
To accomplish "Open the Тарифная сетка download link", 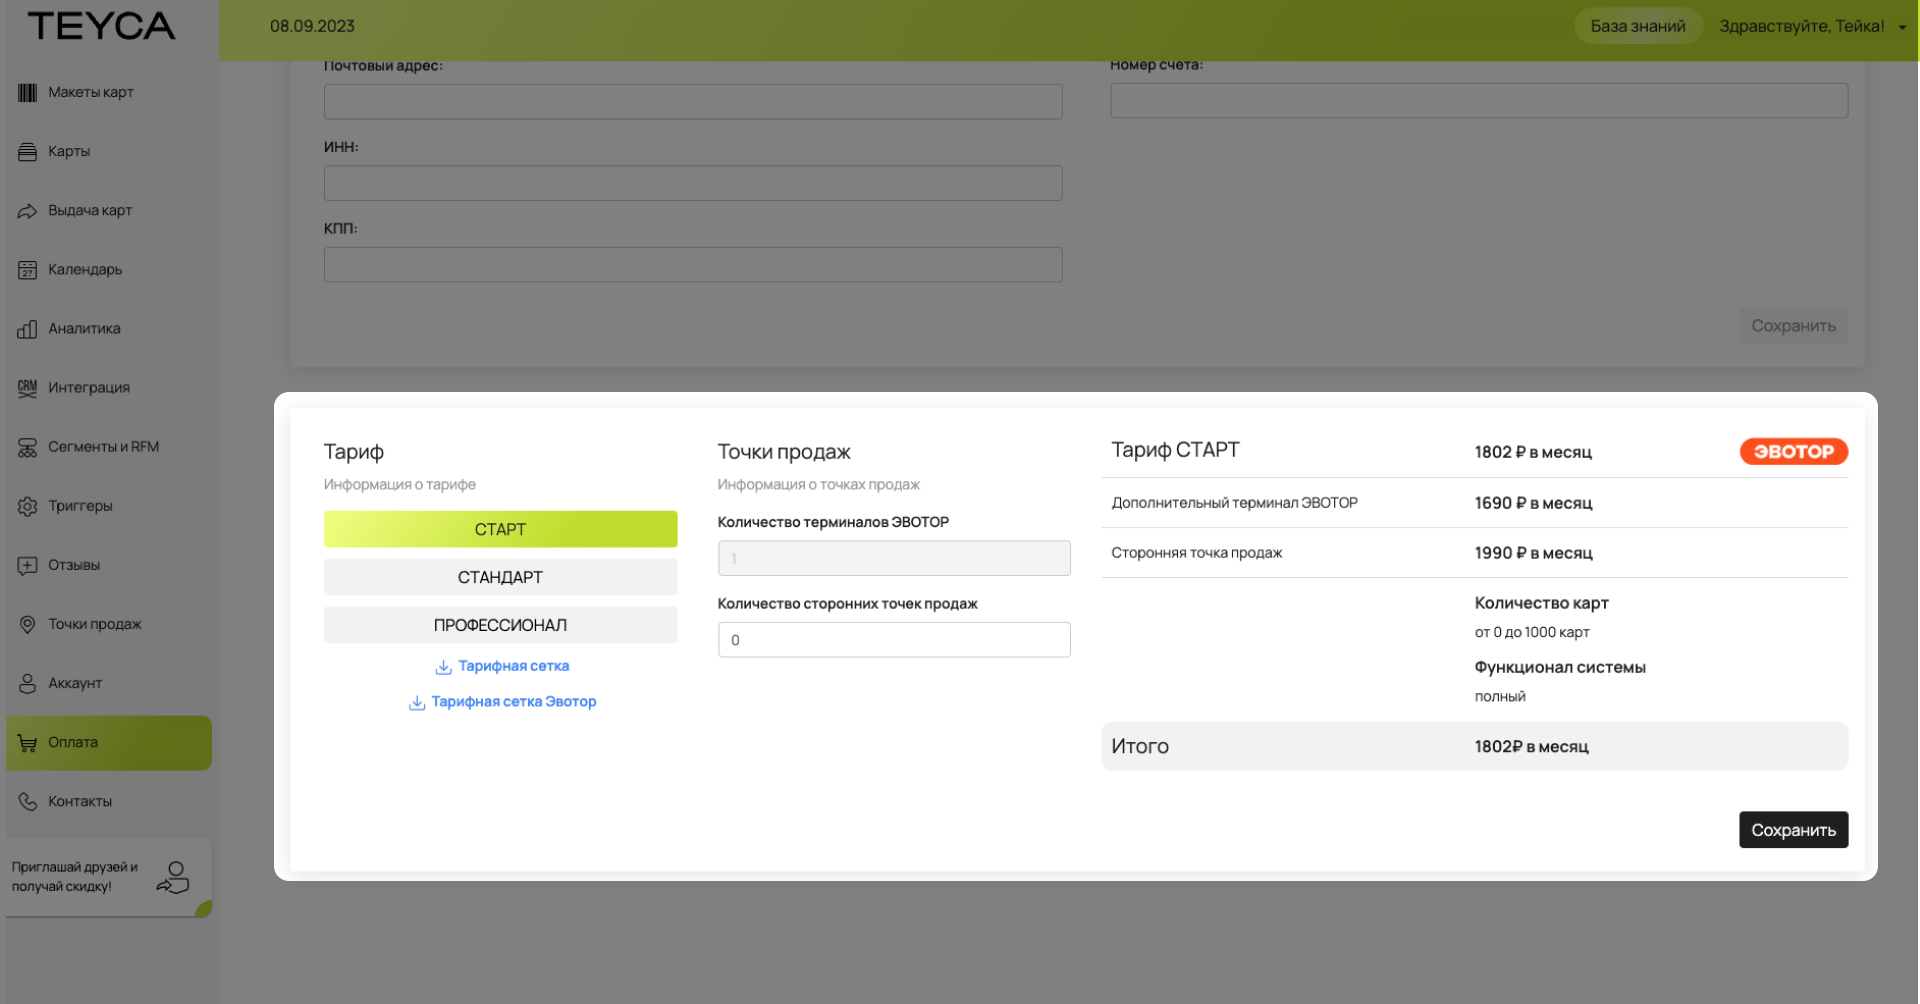I will coord(513,666).
